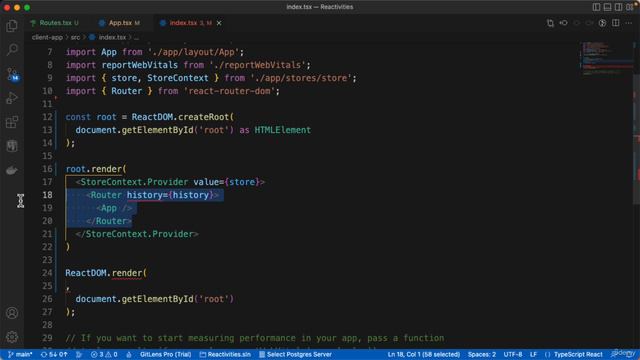
Task: Click the Split Editor Right icon
Action: click(616, 23)
